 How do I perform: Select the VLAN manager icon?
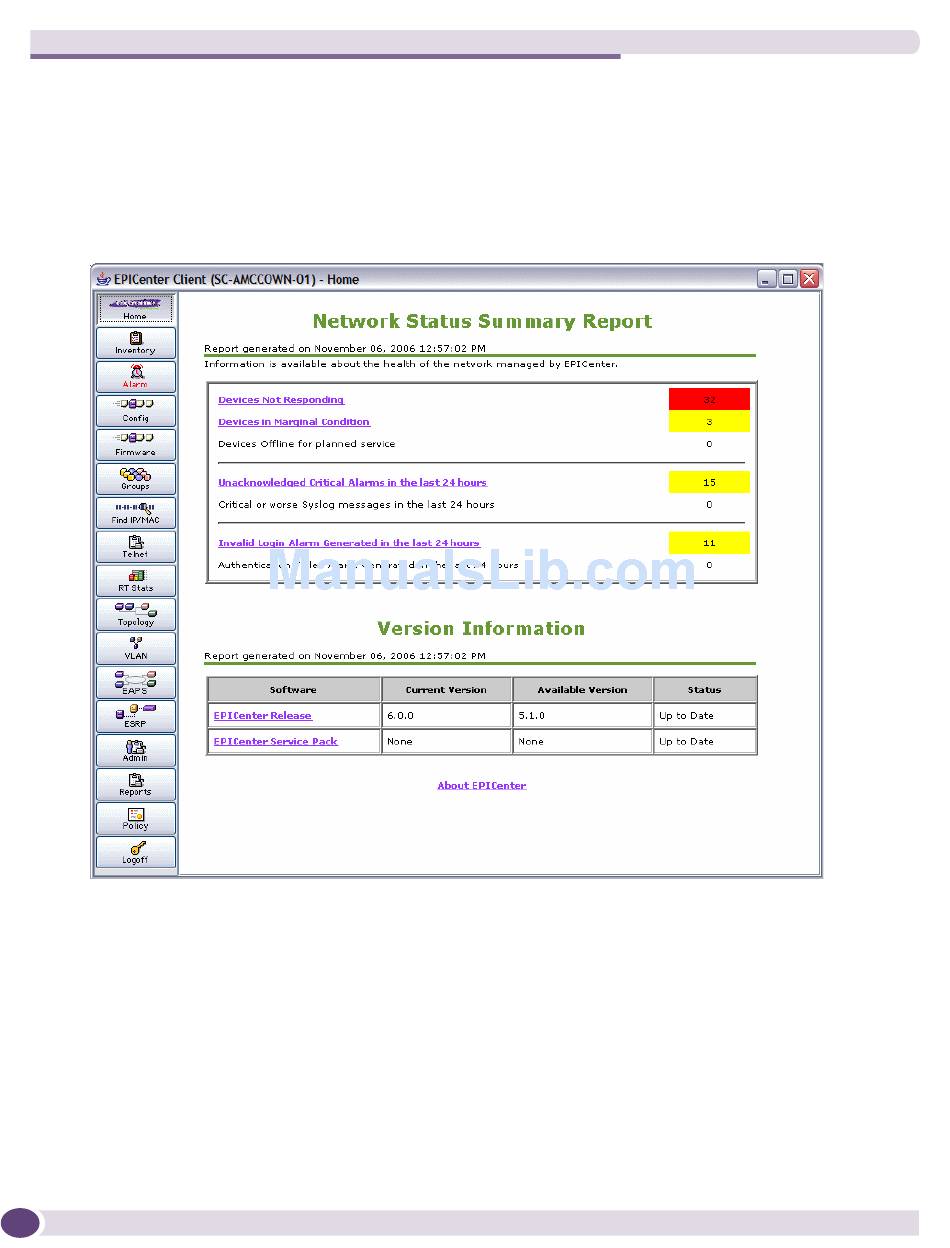(x=135, y=649)
